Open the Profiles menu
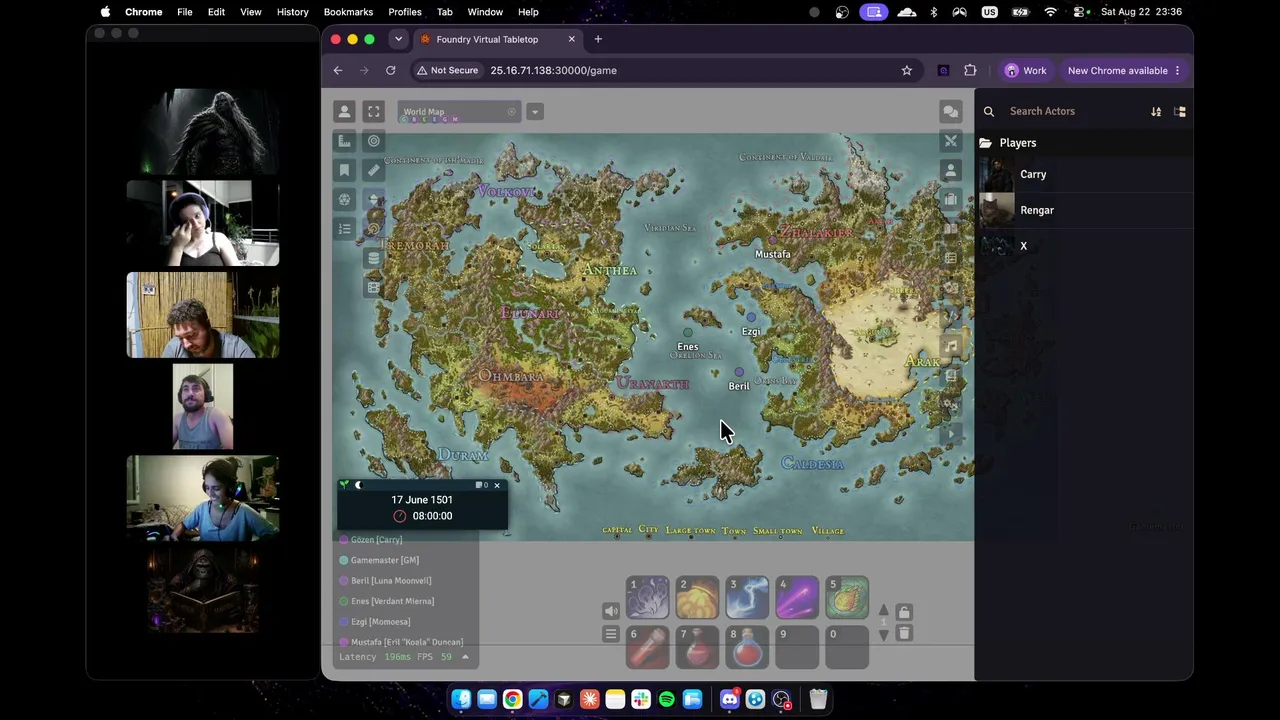This screenshot has height=720, width=1280. click(x=405, y=12)
